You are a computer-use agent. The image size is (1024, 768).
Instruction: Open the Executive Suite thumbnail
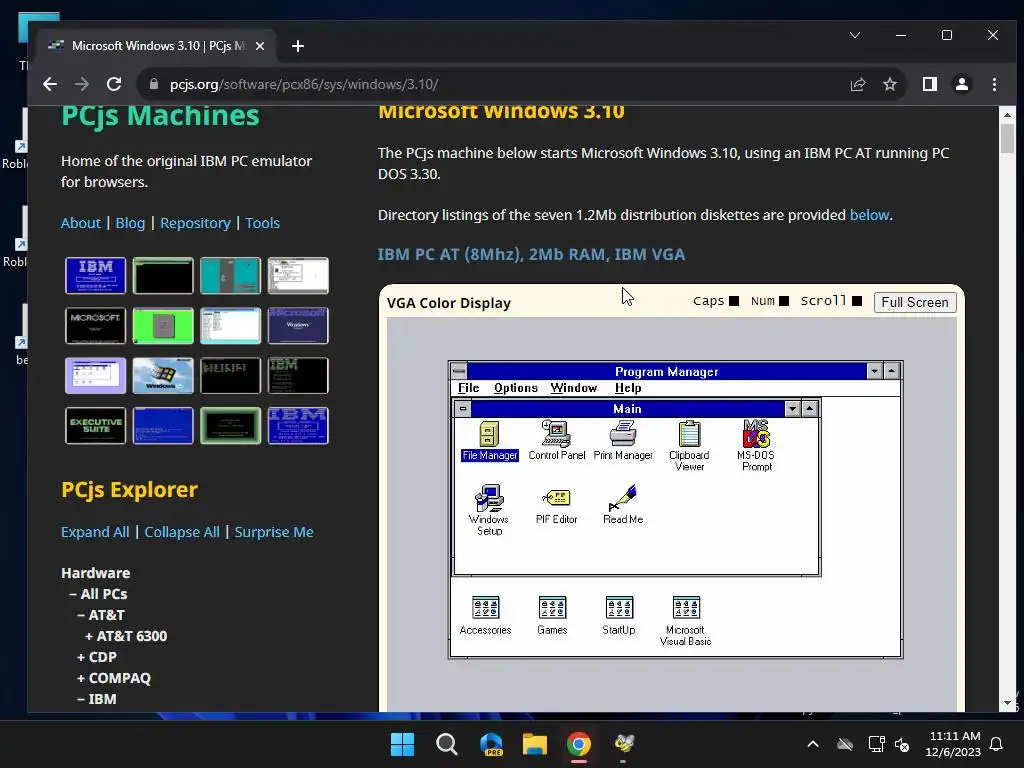pos(95,426)
